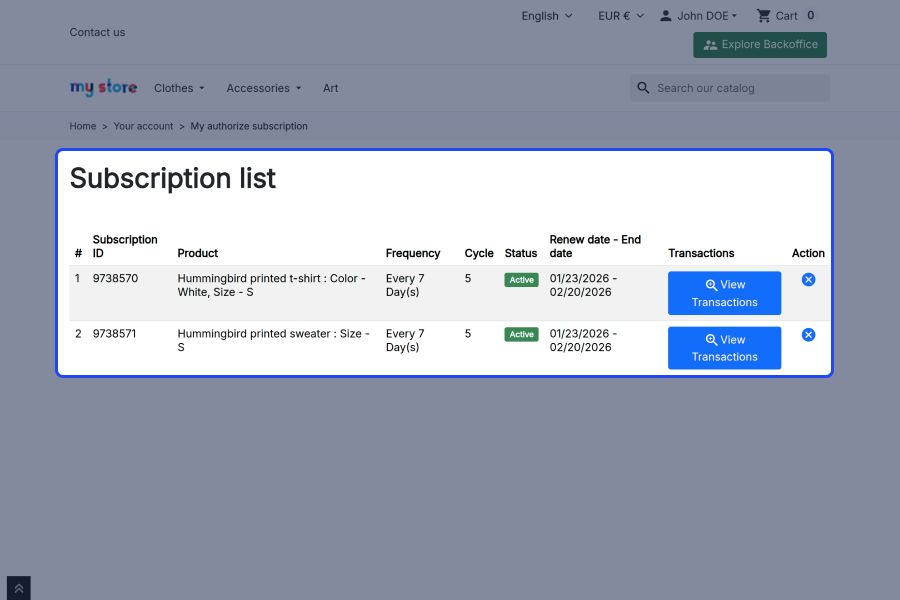The height and width of the screenshot is (600, 900).
Task: Go to Home breadcrumb
Action: point(83,126)
